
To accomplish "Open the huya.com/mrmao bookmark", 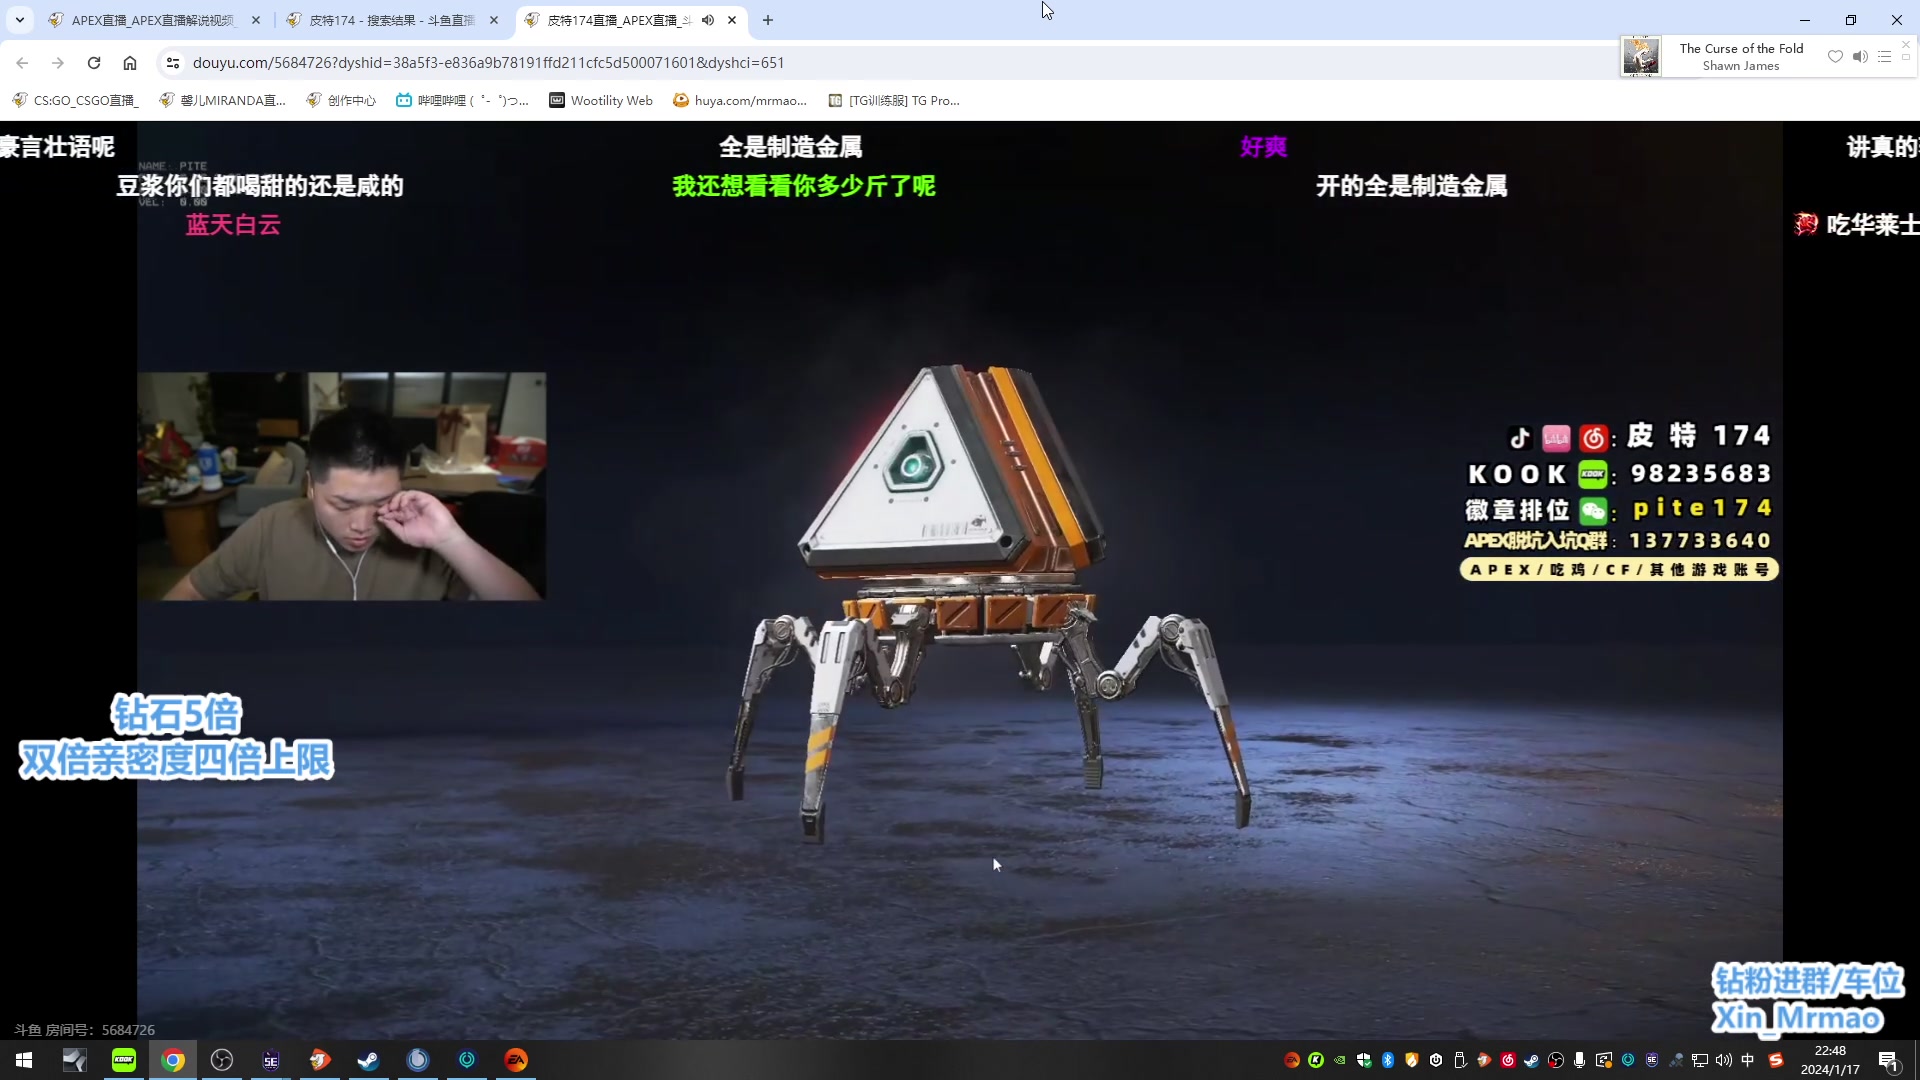I will 740,100.
